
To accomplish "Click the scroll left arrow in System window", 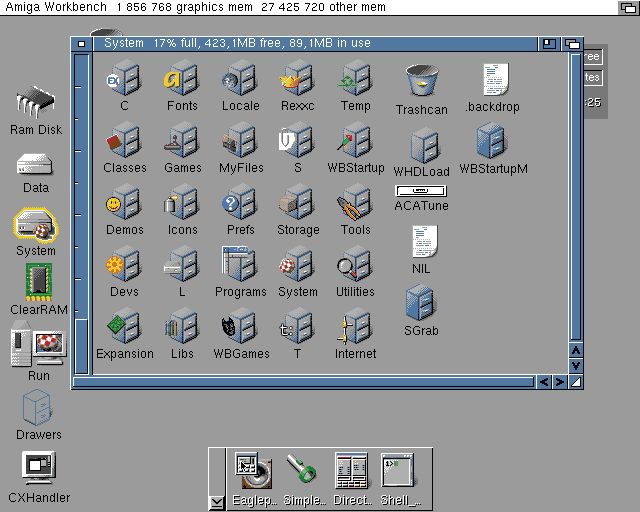I will click(544, 382).
